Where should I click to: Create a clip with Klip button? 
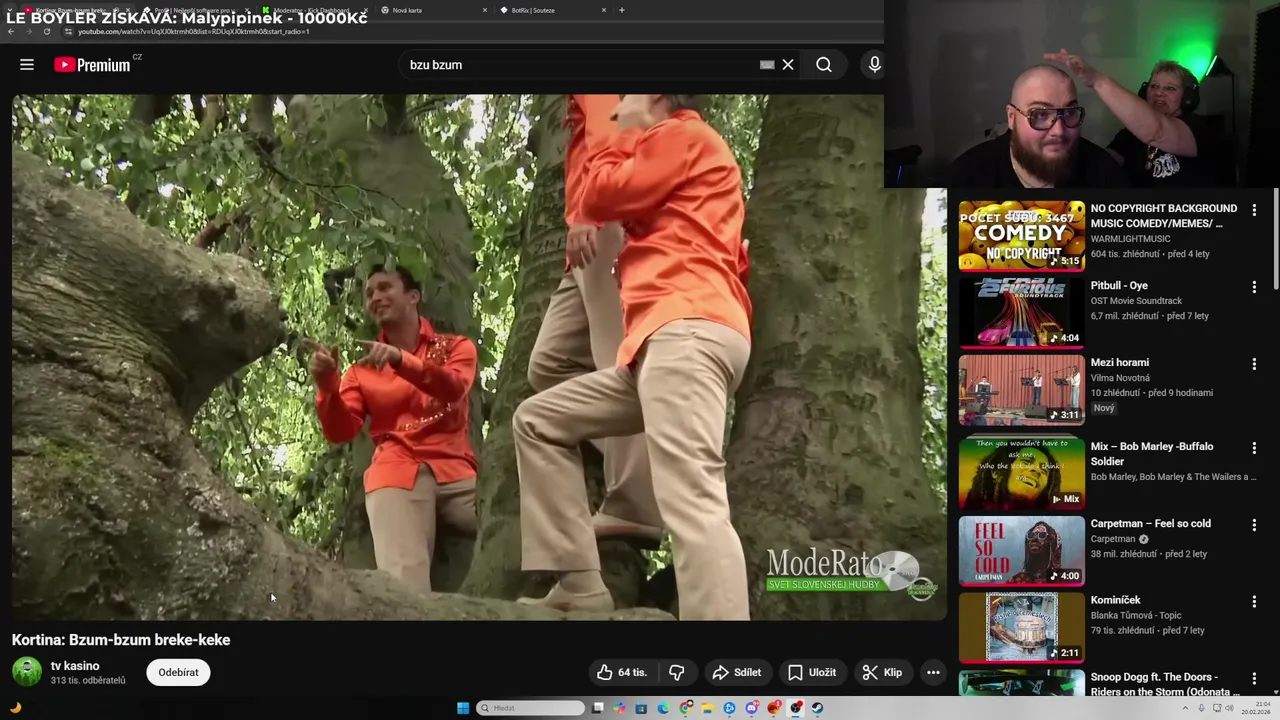tap(881, 672)
